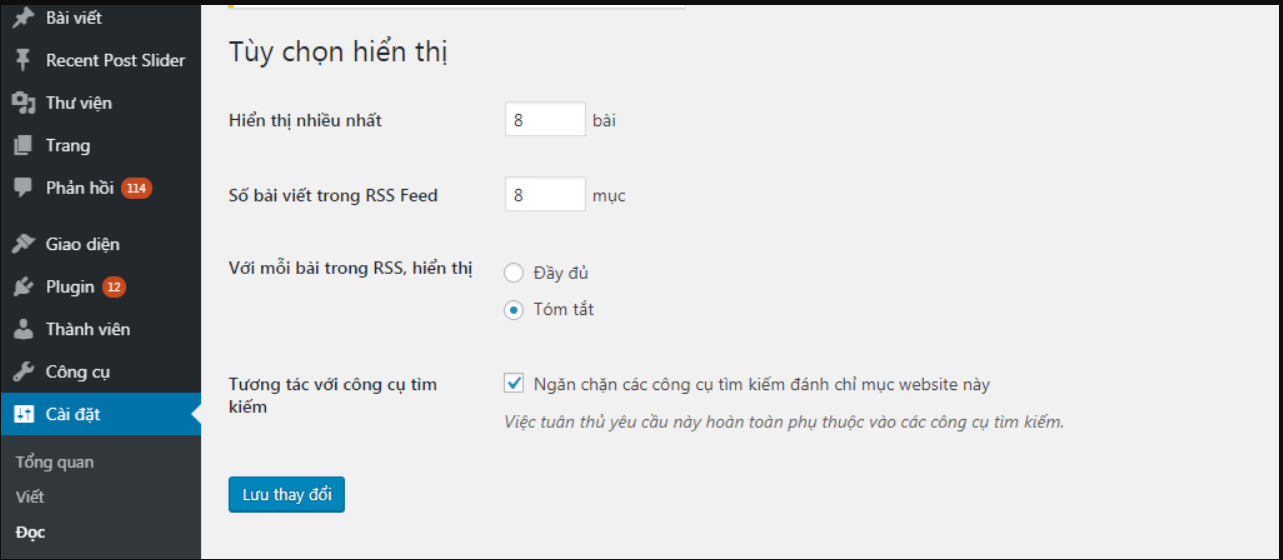This screenshot has width=1283, height=560.
Task: Click the Với mỗi bài trong RSS label
Action: [x=350, y=269]
